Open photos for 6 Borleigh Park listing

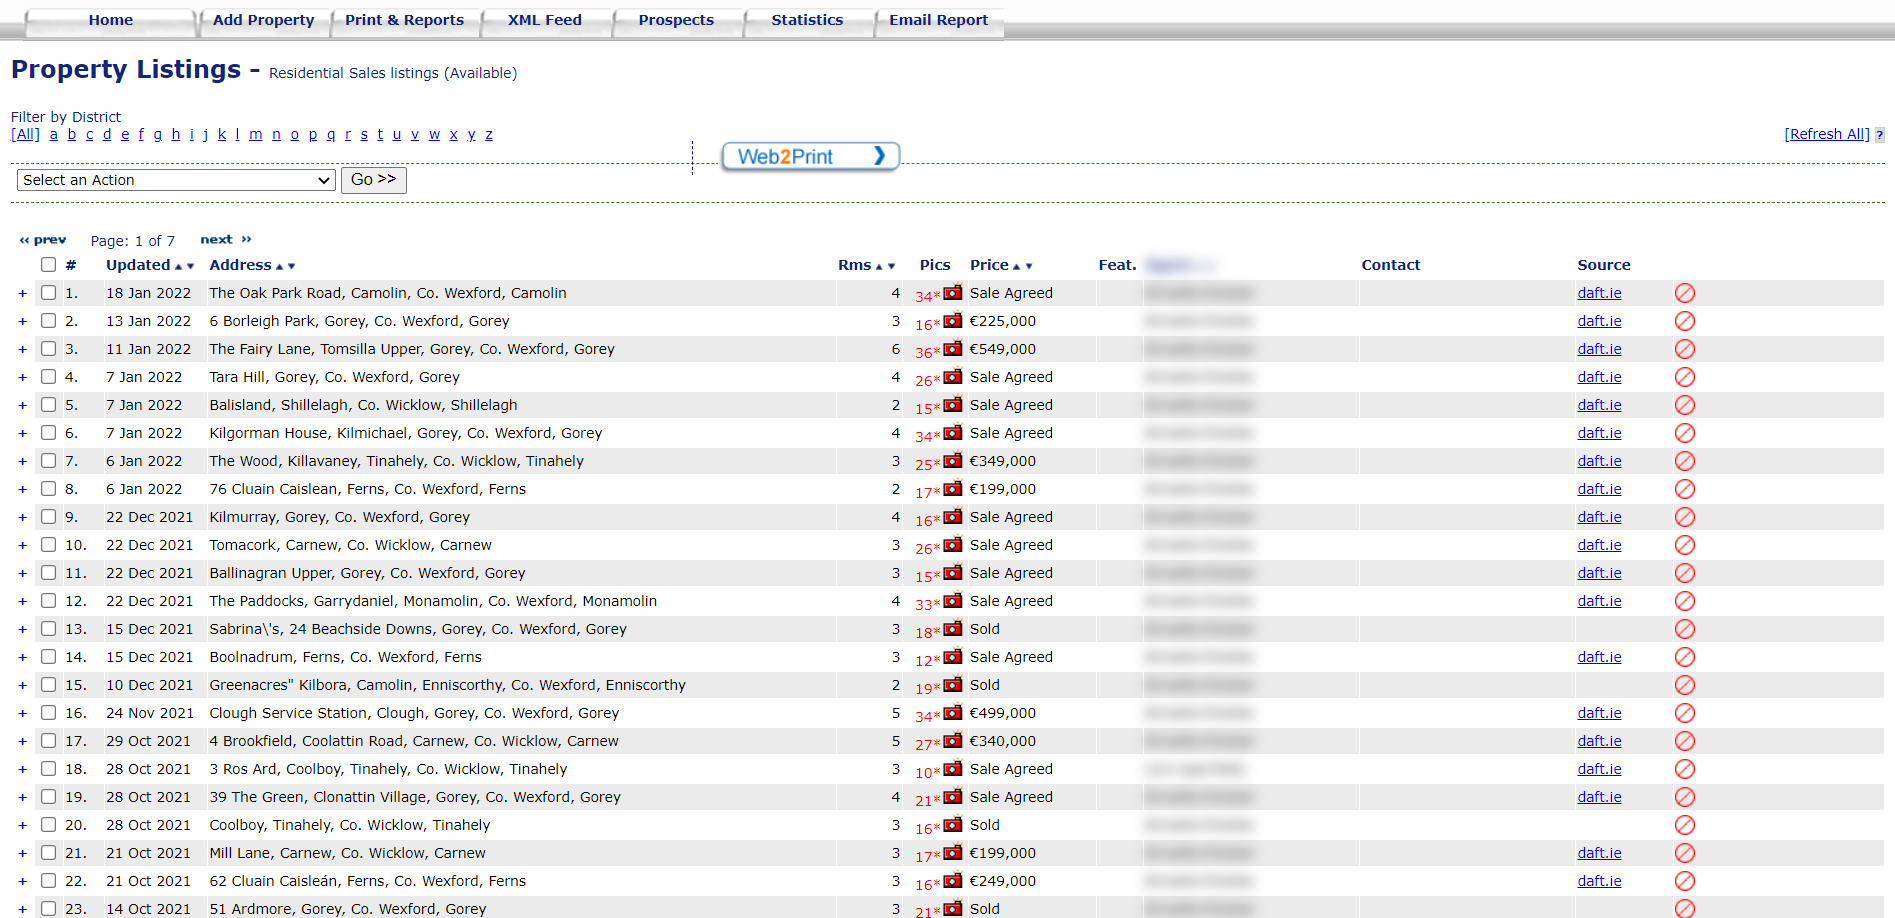coord(953,321)
